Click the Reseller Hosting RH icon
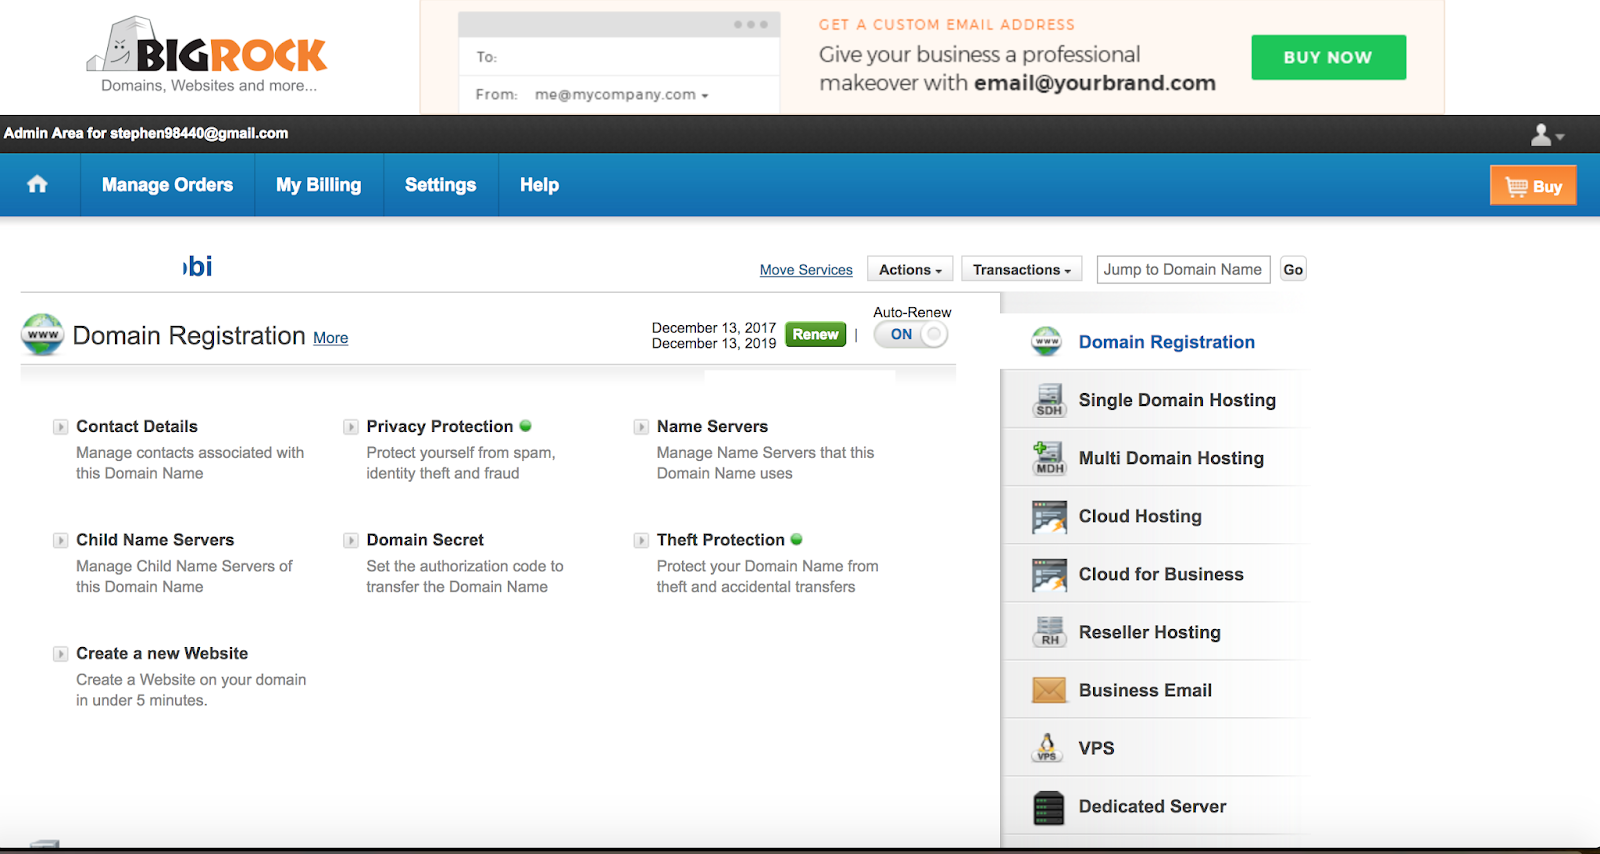 (1049, 632)
